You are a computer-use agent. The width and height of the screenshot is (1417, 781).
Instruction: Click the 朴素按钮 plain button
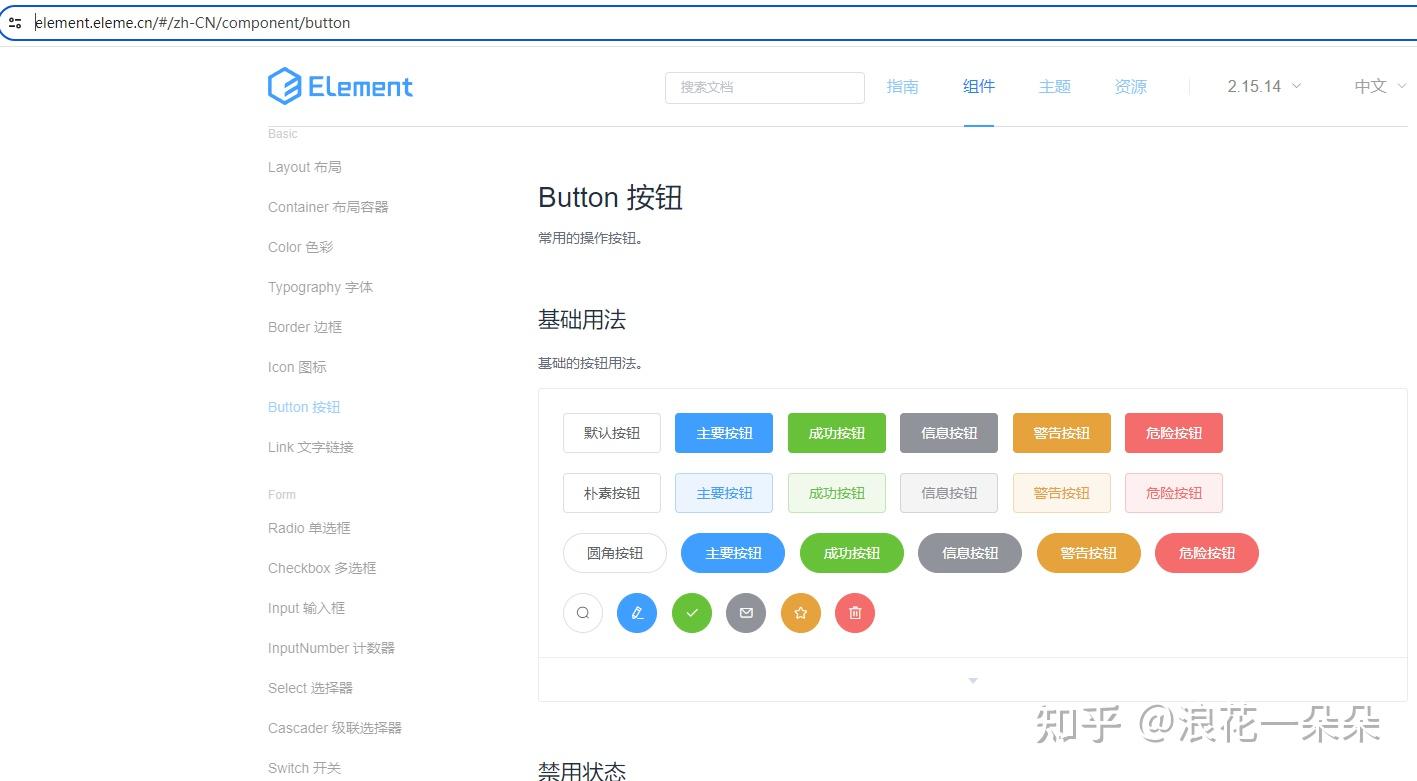click(x=611, y=492)
